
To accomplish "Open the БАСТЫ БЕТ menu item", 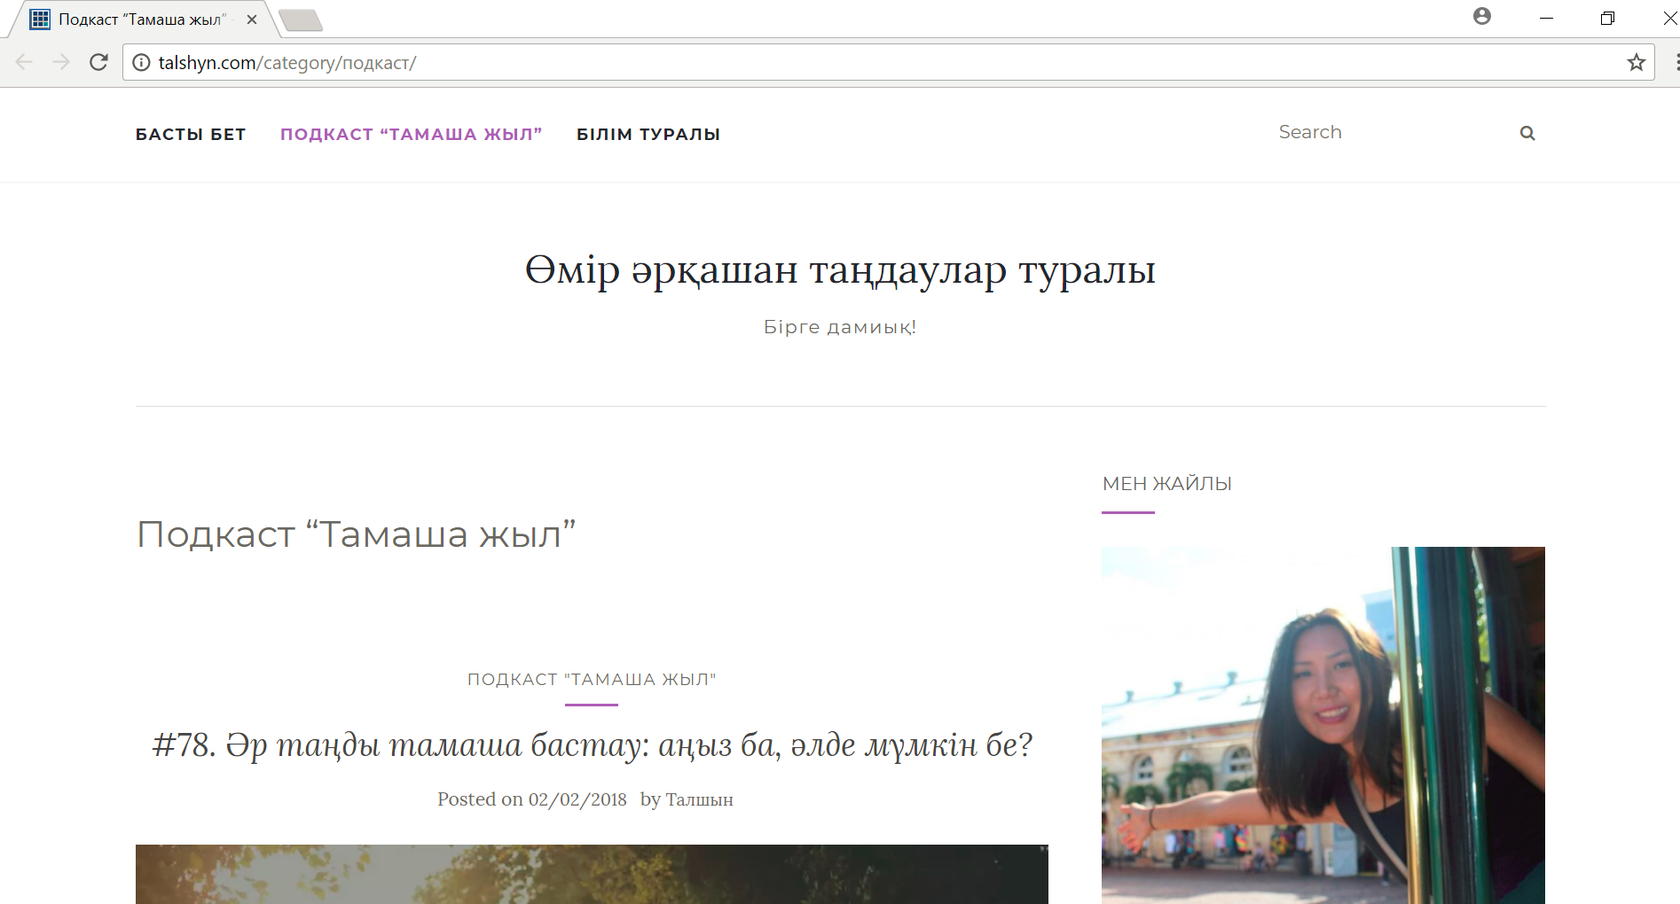I will click(x=191, y=134).
